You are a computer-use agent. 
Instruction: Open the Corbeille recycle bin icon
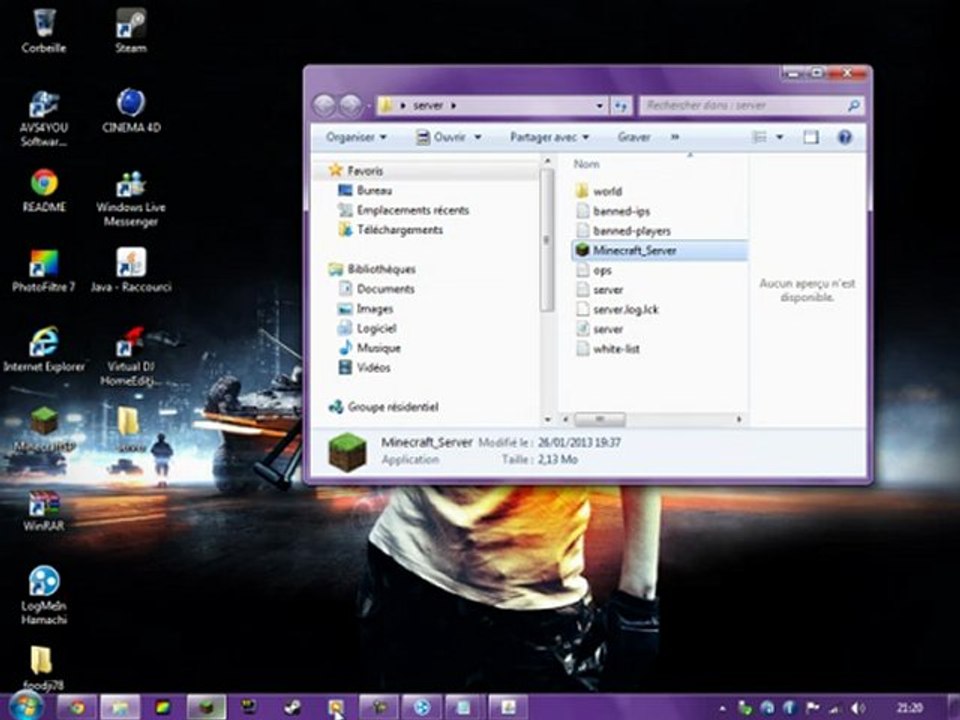43,29
